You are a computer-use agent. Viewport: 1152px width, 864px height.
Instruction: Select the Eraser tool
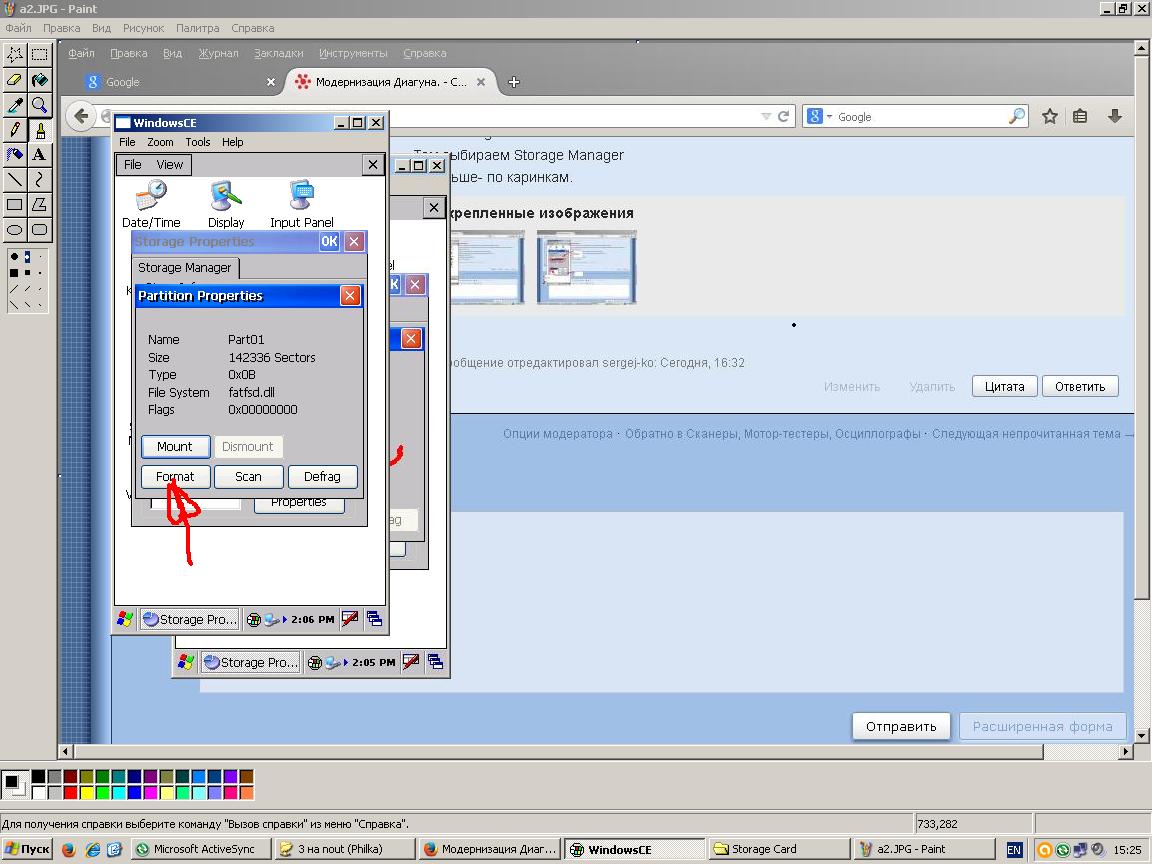[x=15, y=80]
